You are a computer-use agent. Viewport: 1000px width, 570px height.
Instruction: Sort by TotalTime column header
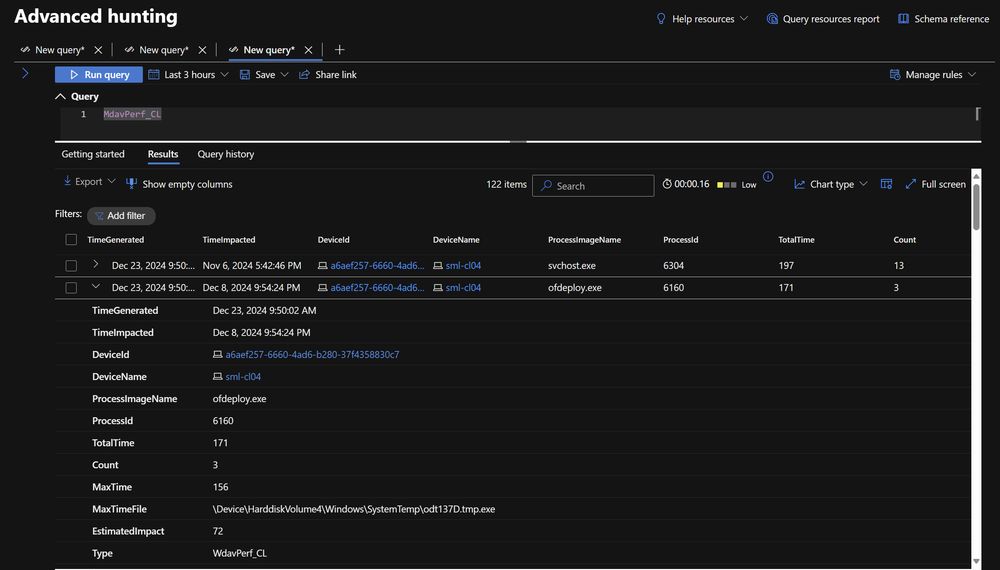click(796, 240)
